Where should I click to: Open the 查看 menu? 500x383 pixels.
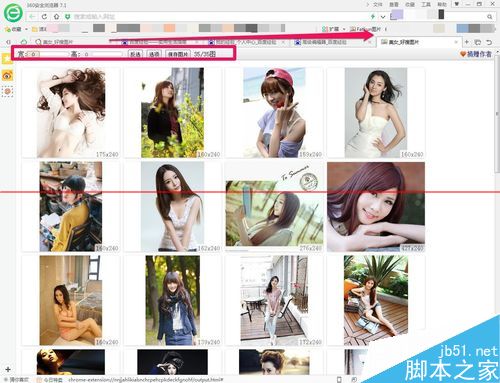(394, 4)
